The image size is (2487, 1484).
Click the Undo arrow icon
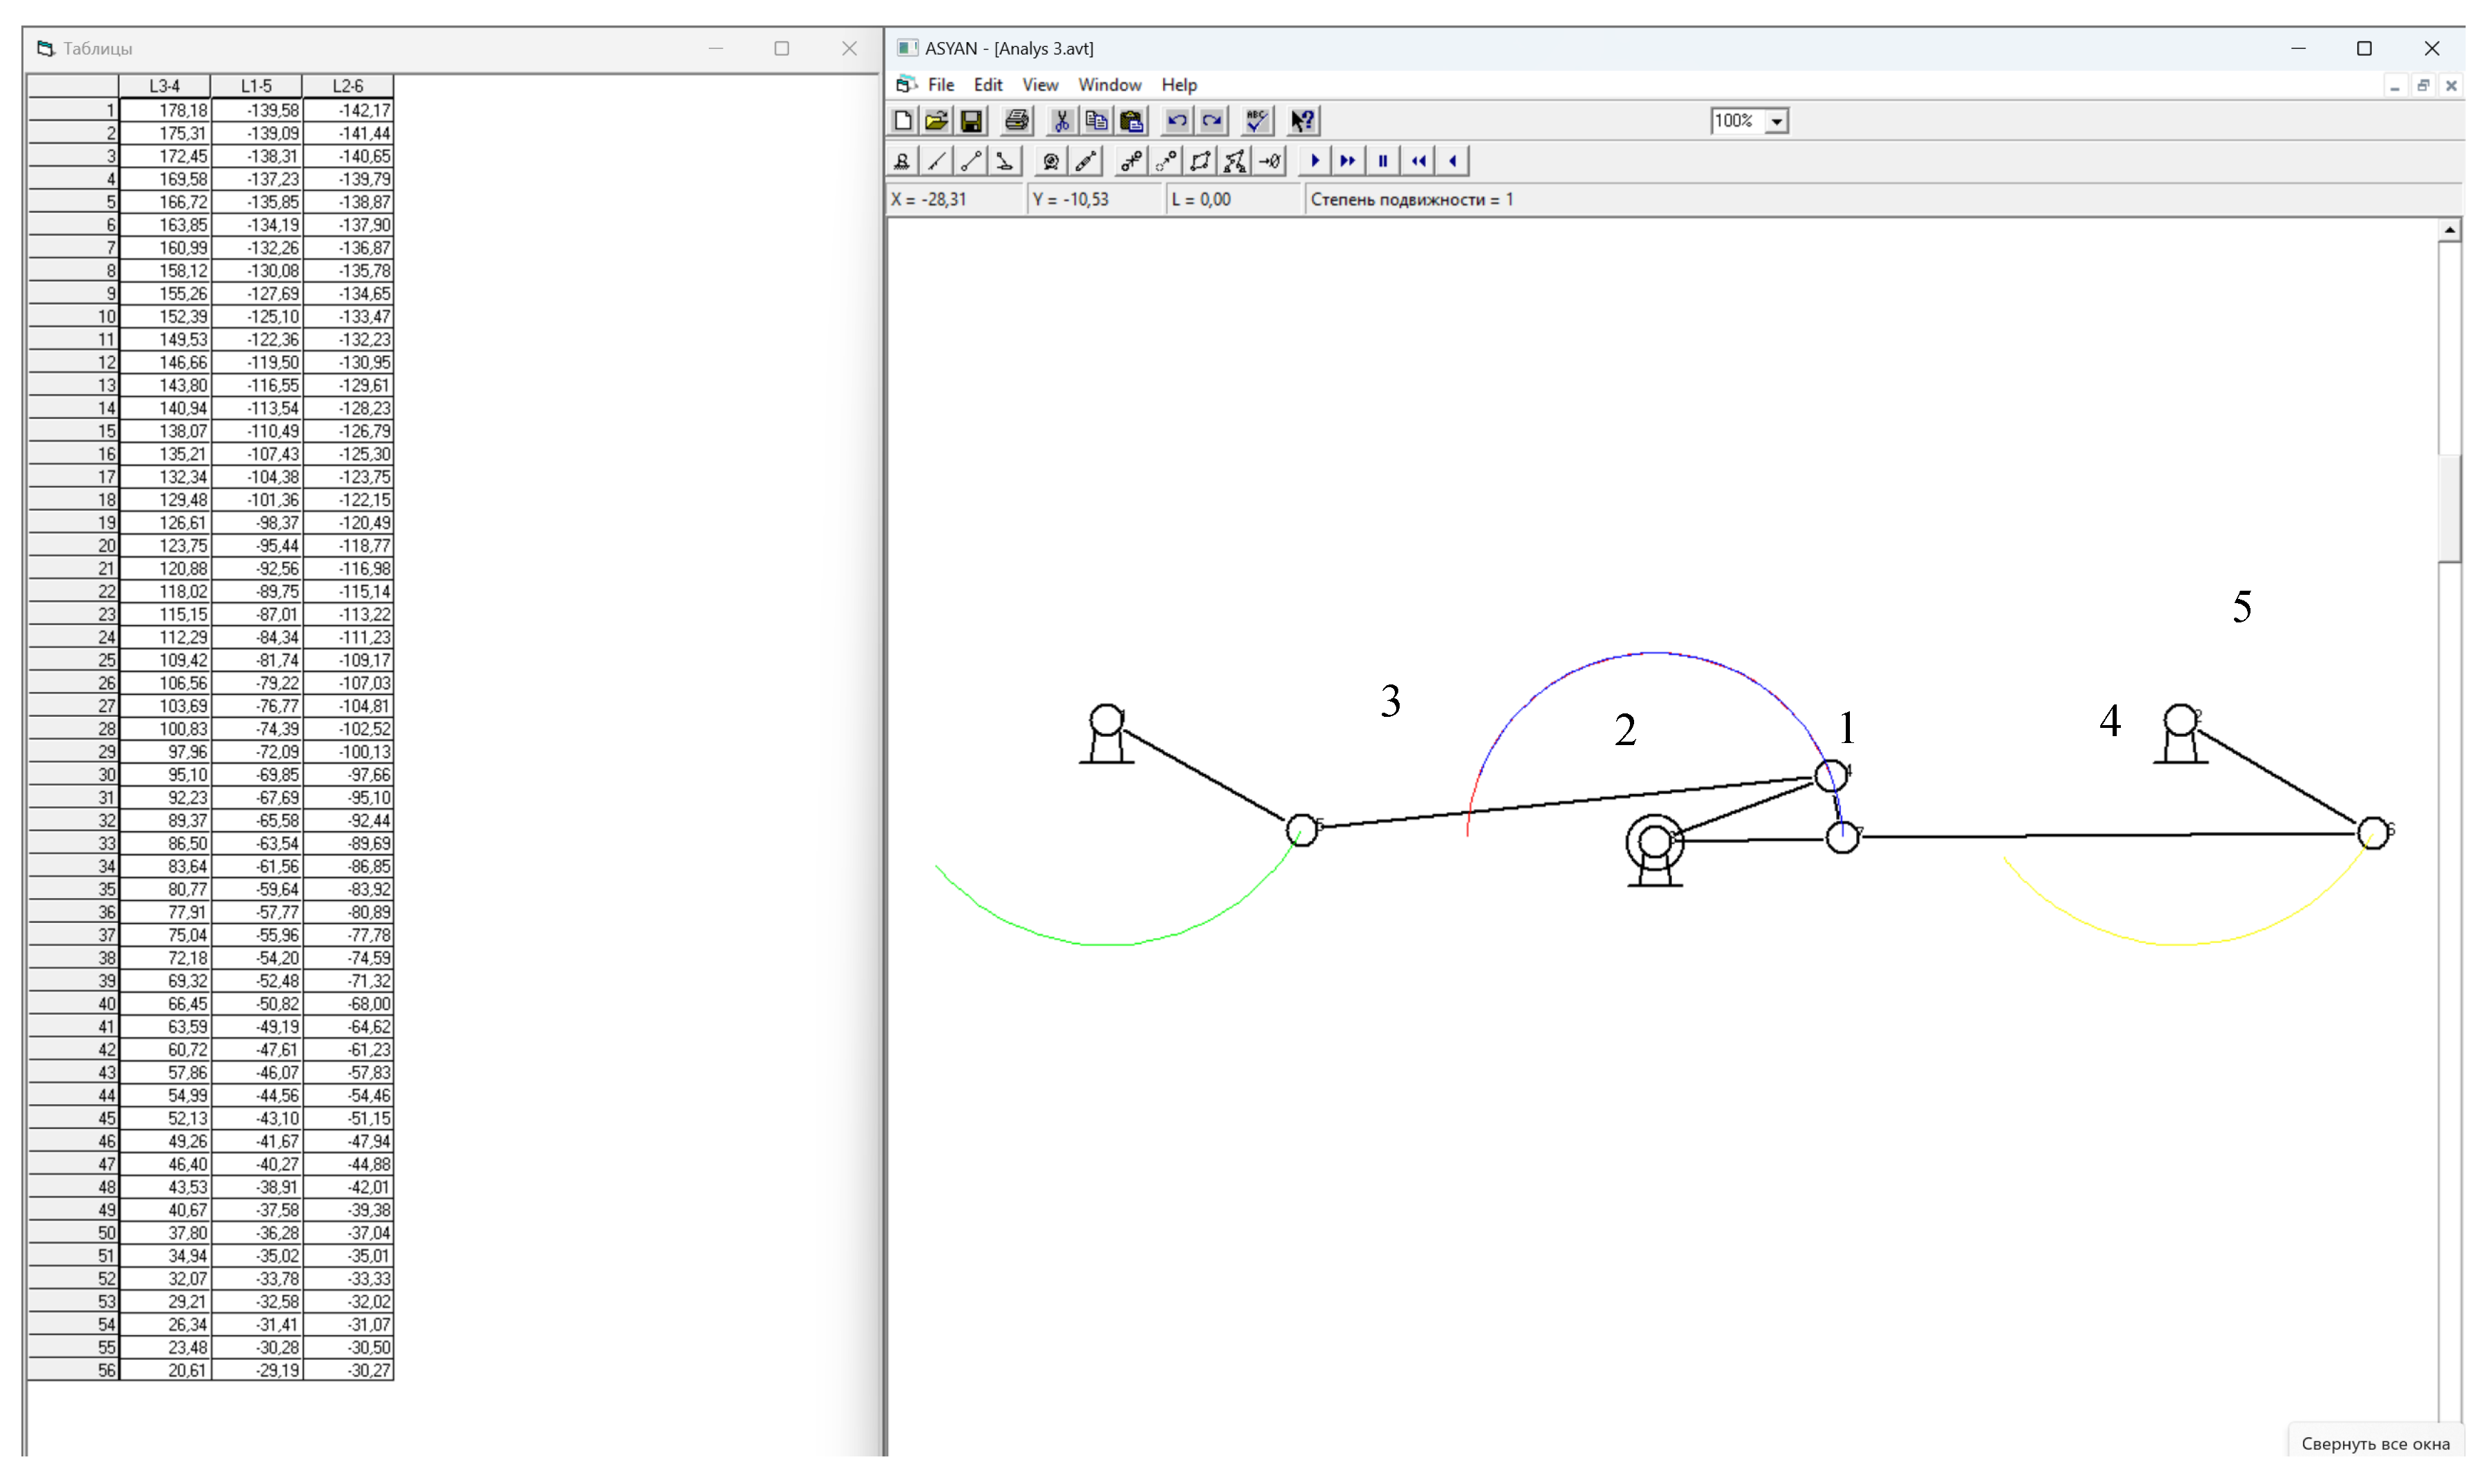pos(1177,121)
